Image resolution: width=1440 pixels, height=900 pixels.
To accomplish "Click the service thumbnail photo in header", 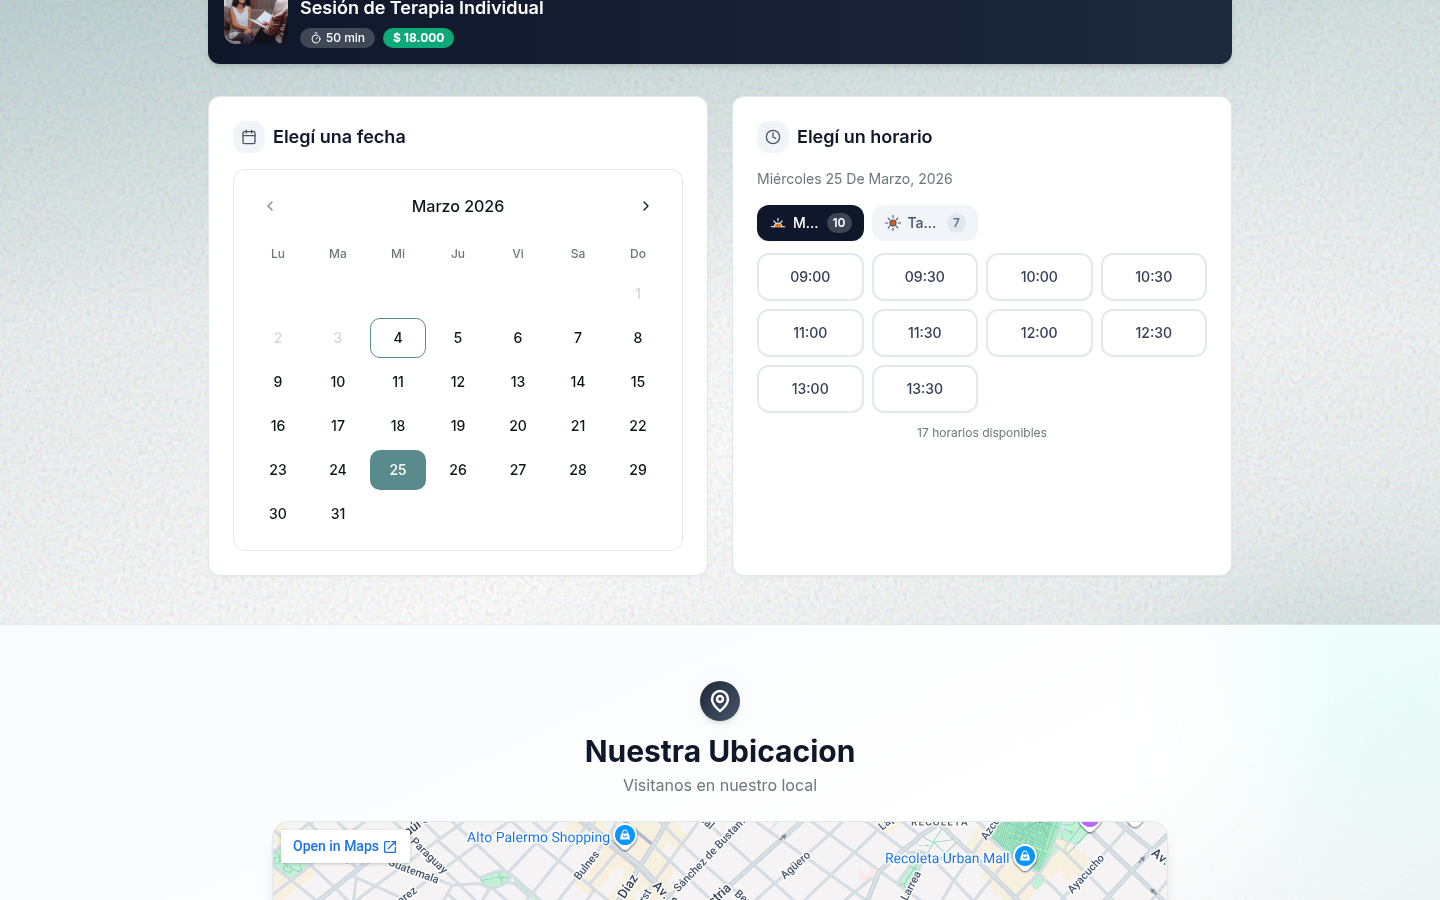I will click(x=256, y=20).
